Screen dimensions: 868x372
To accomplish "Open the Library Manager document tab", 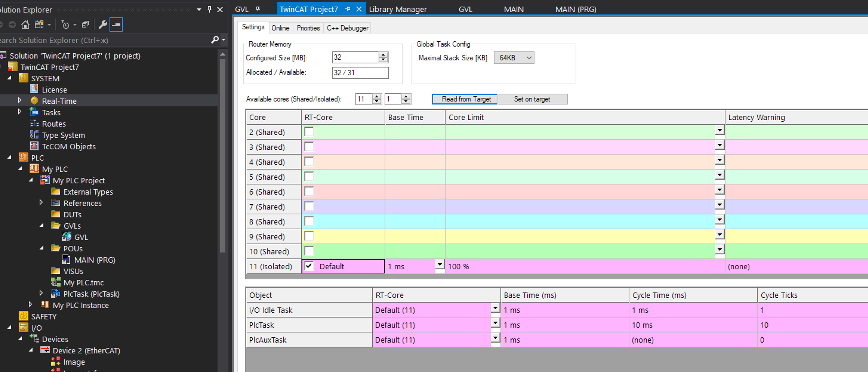I will (397, 9).
